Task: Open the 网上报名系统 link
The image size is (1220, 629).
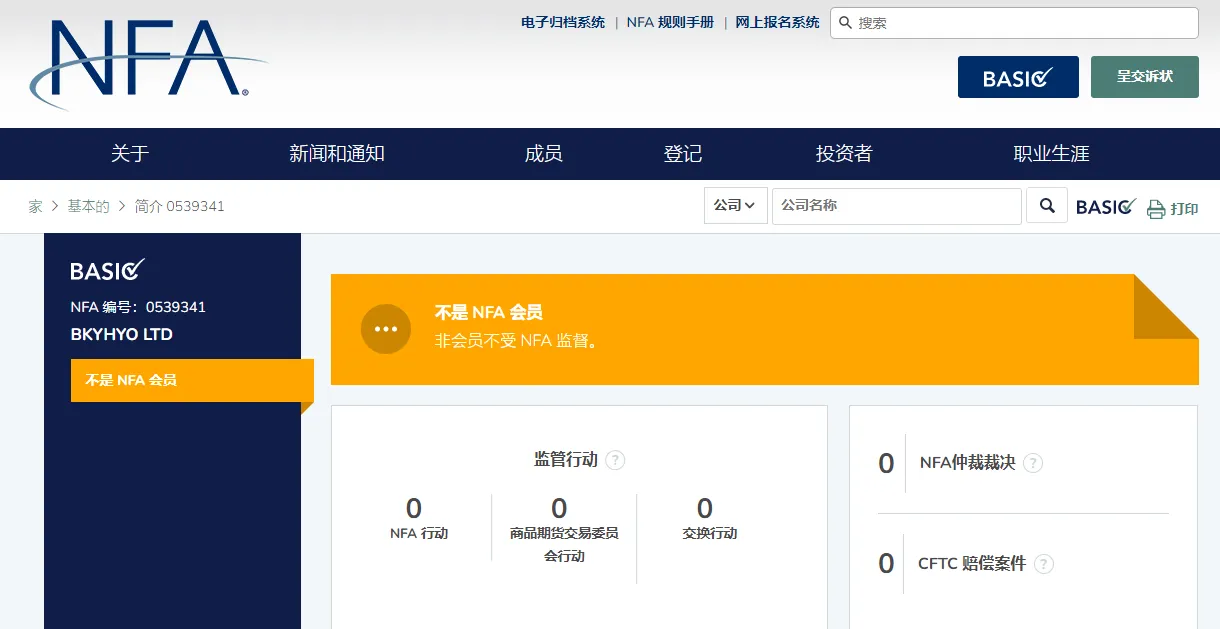Action: click(x=778, y=22)
